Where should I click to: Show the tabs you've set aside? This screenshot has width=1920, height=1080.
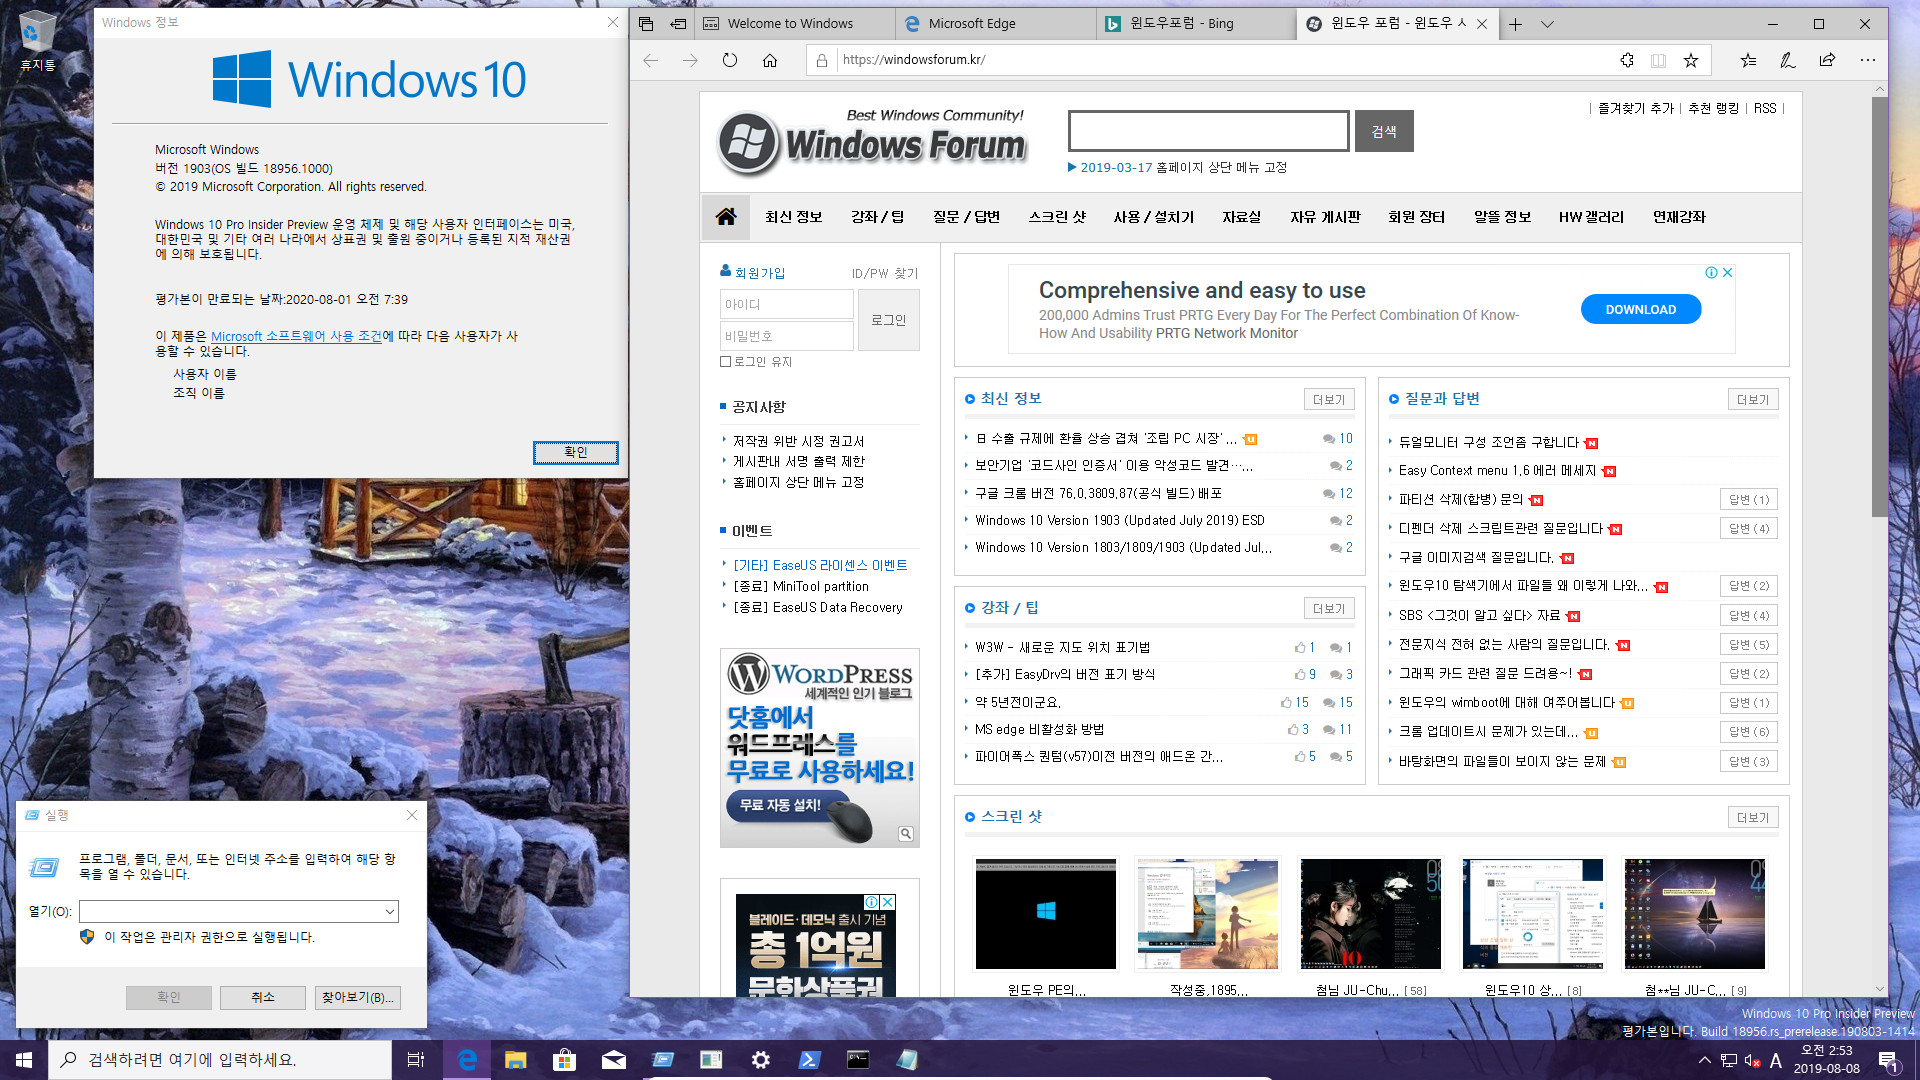pos(646,24)
